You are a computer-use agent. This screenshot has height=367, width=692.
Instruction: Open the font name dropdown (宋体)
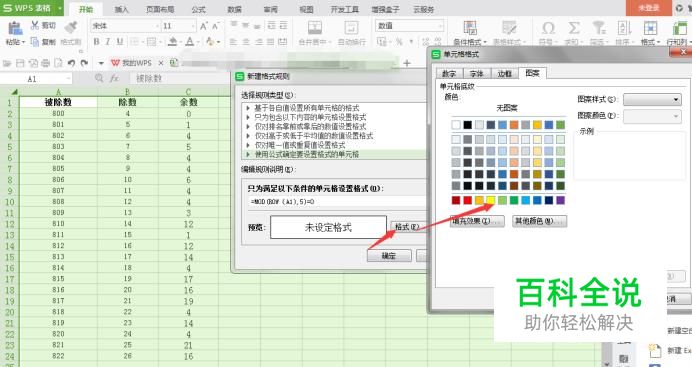(157, 26)
